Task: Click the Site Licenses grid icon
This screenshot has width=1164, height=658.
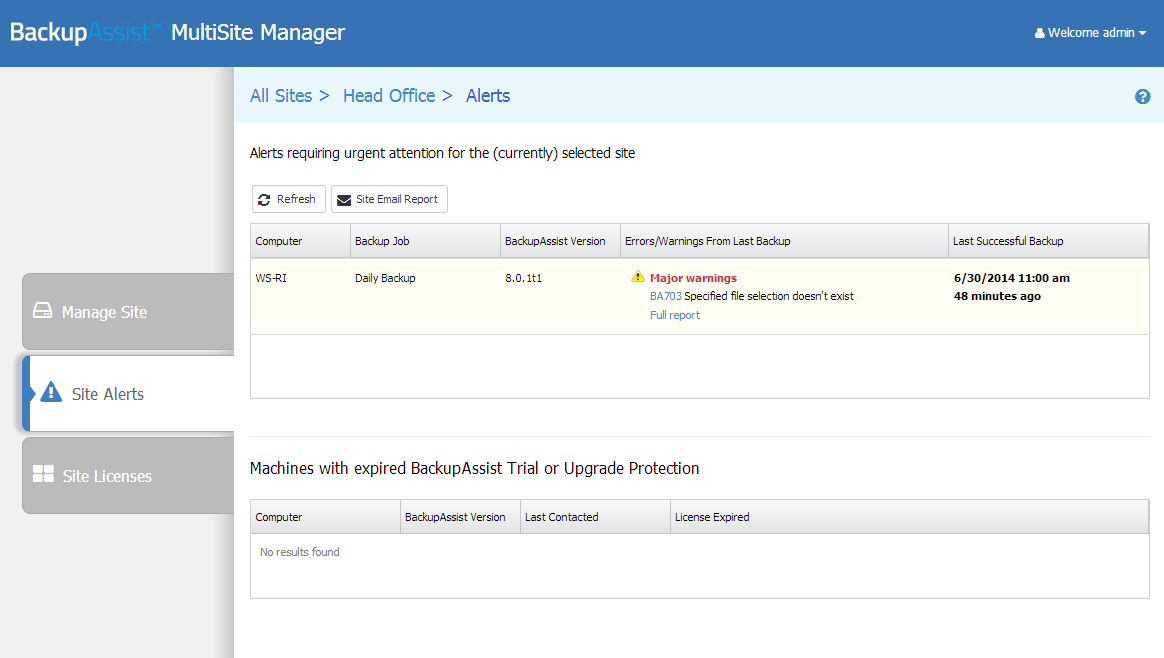Action: [43, 474]
